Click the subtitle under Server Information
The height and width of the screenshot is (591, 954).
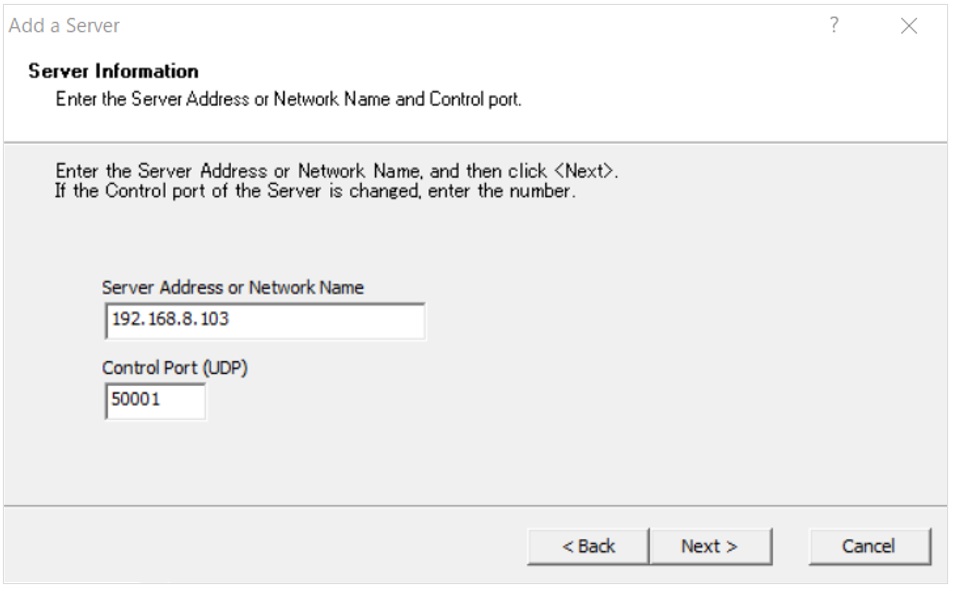[x=288, y=99]
